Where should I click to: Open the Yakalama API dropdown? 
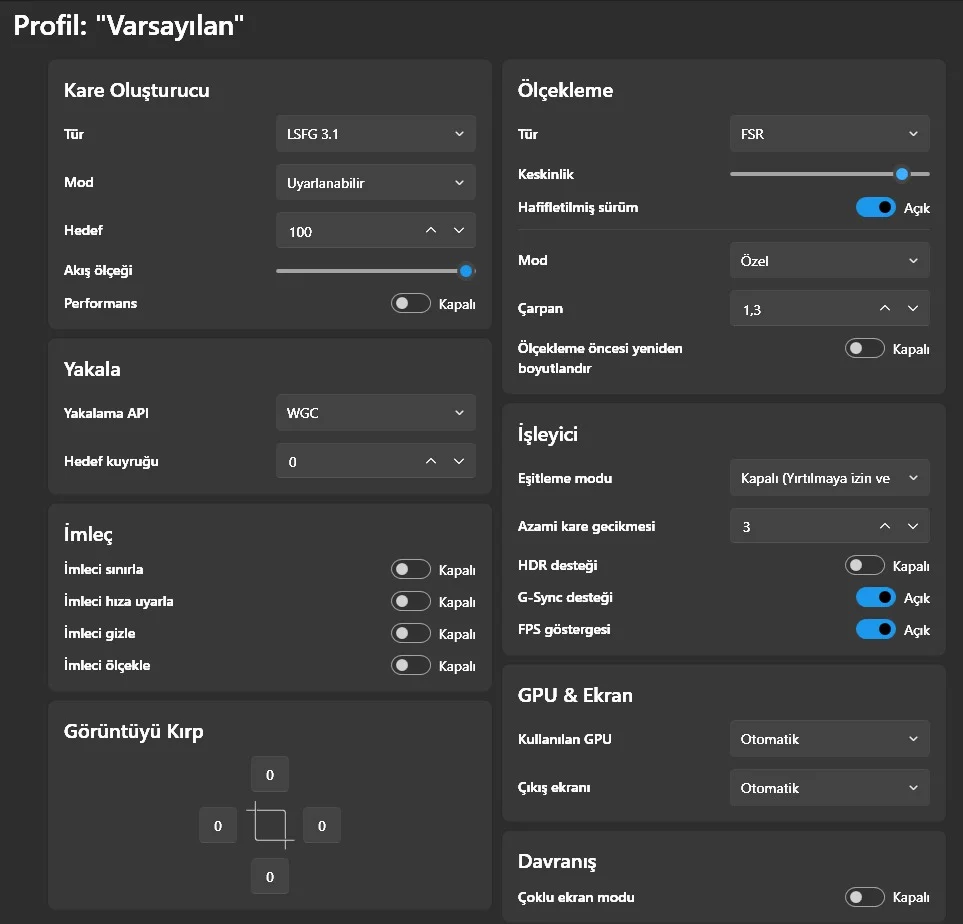375,412
